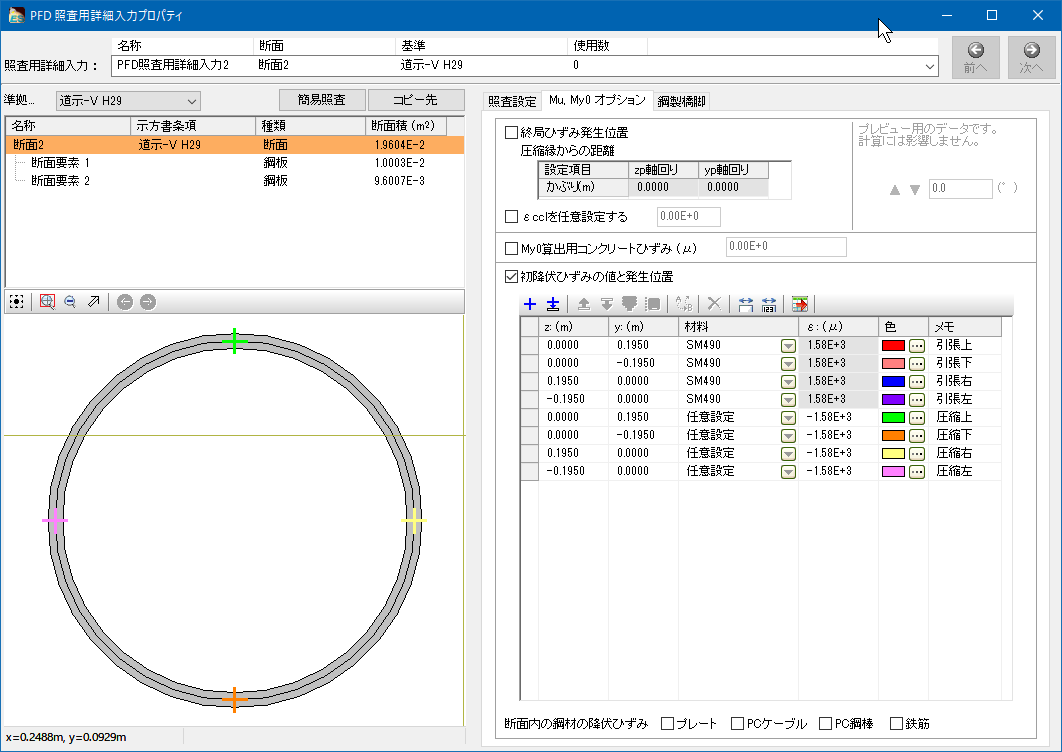Select 断面要素 1 in the section tree
1062x752 pixels.
[60, 163]
